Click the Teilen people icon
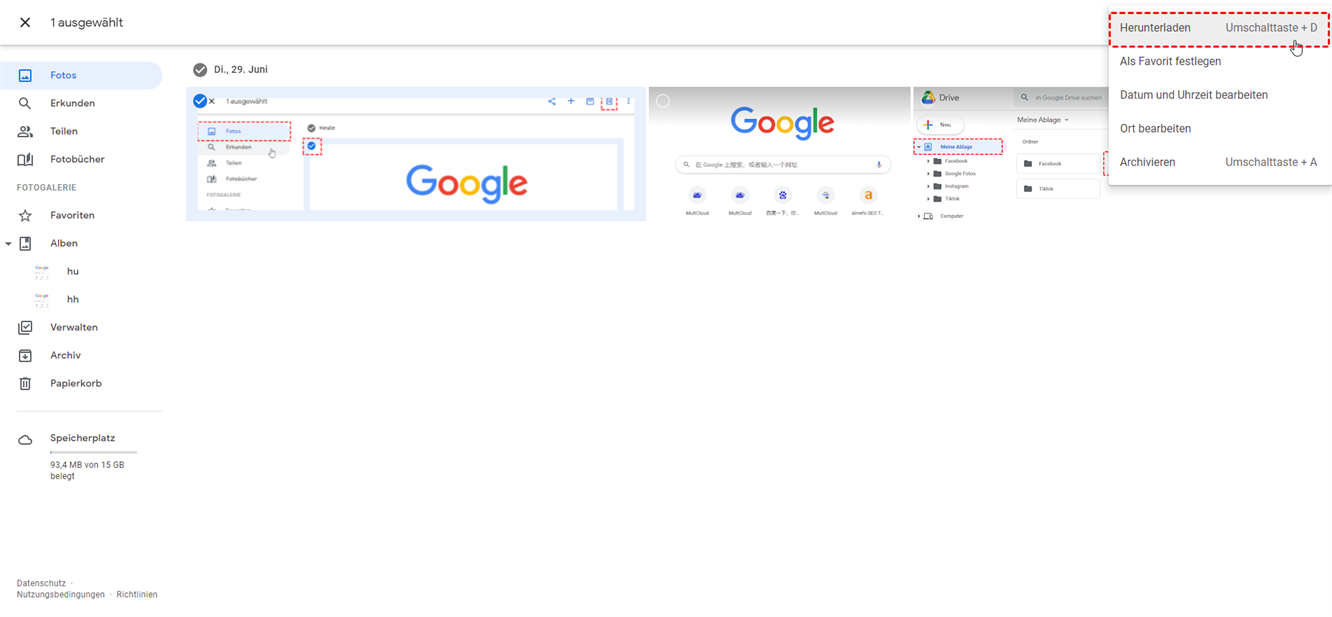Image resolution: width=1332 pixels, height=617 pixels. click(x=26, y=131)
